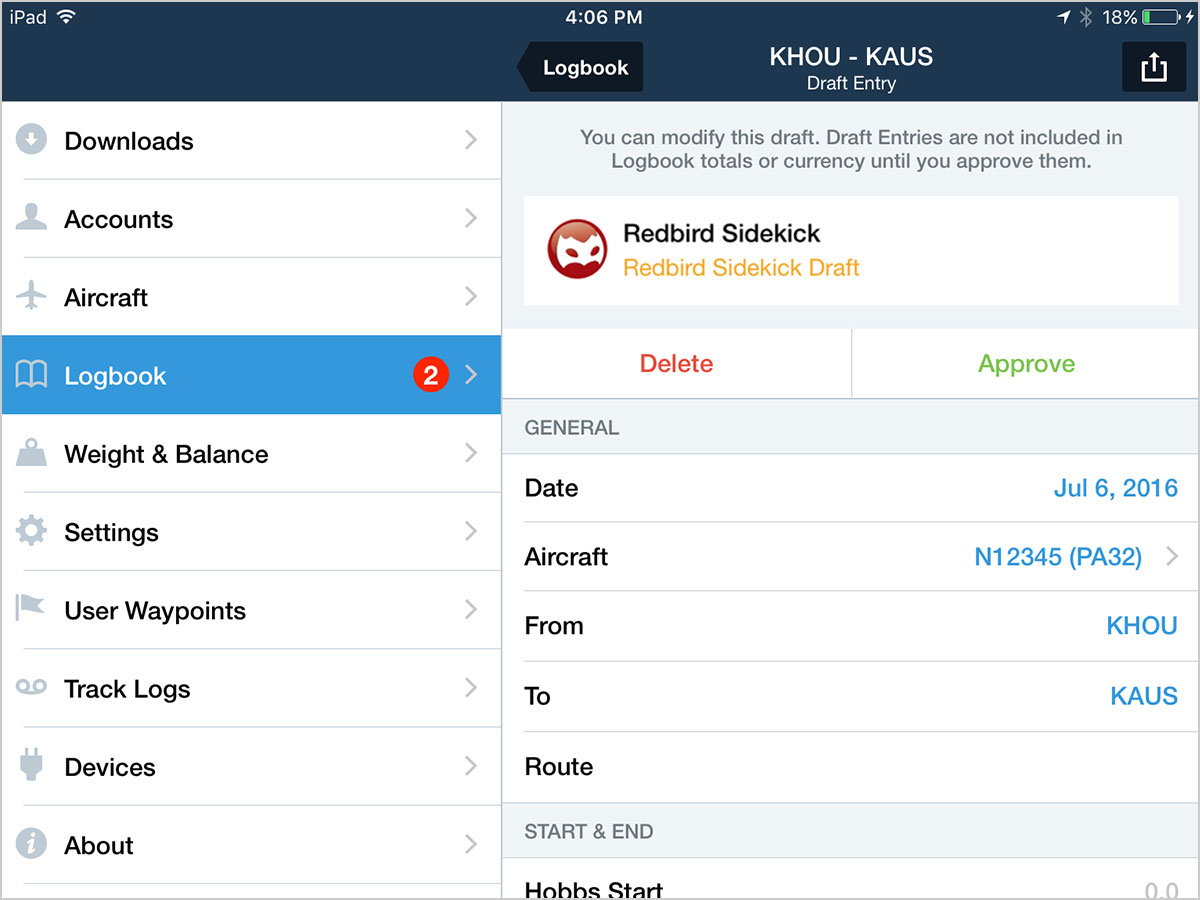Edit the From airport KHOU
The height and width of the screenshot is (900, 1200).
tap(1142, 626)
